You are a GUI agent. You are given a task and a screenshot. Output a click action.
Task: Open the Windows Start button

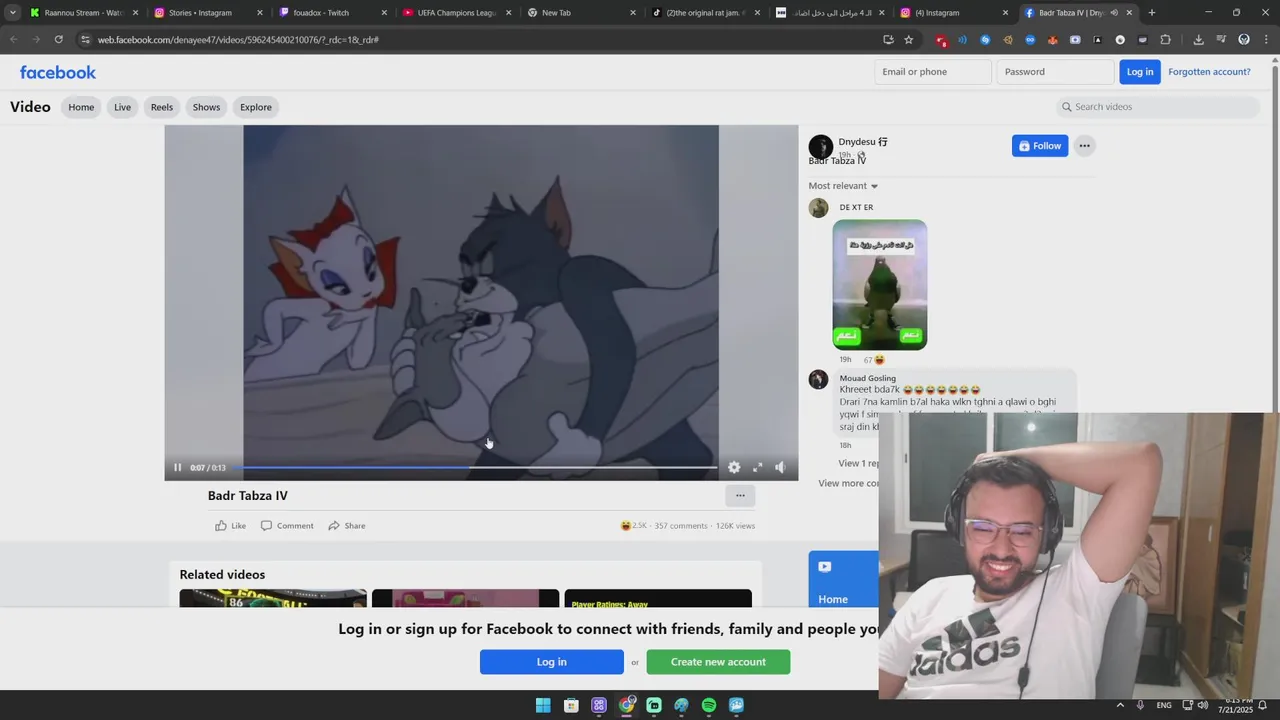coord(543,705)
